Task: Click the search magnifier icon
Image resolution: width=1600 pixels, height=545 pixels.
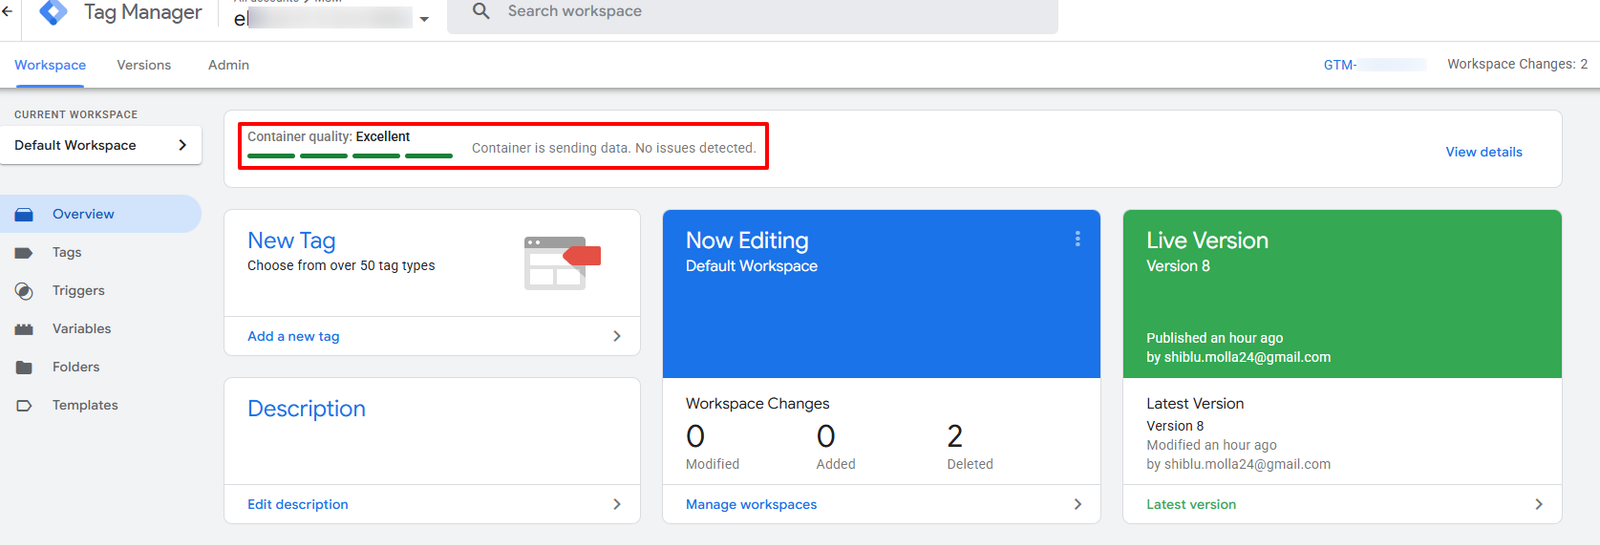Action: (x=481, y=11)
